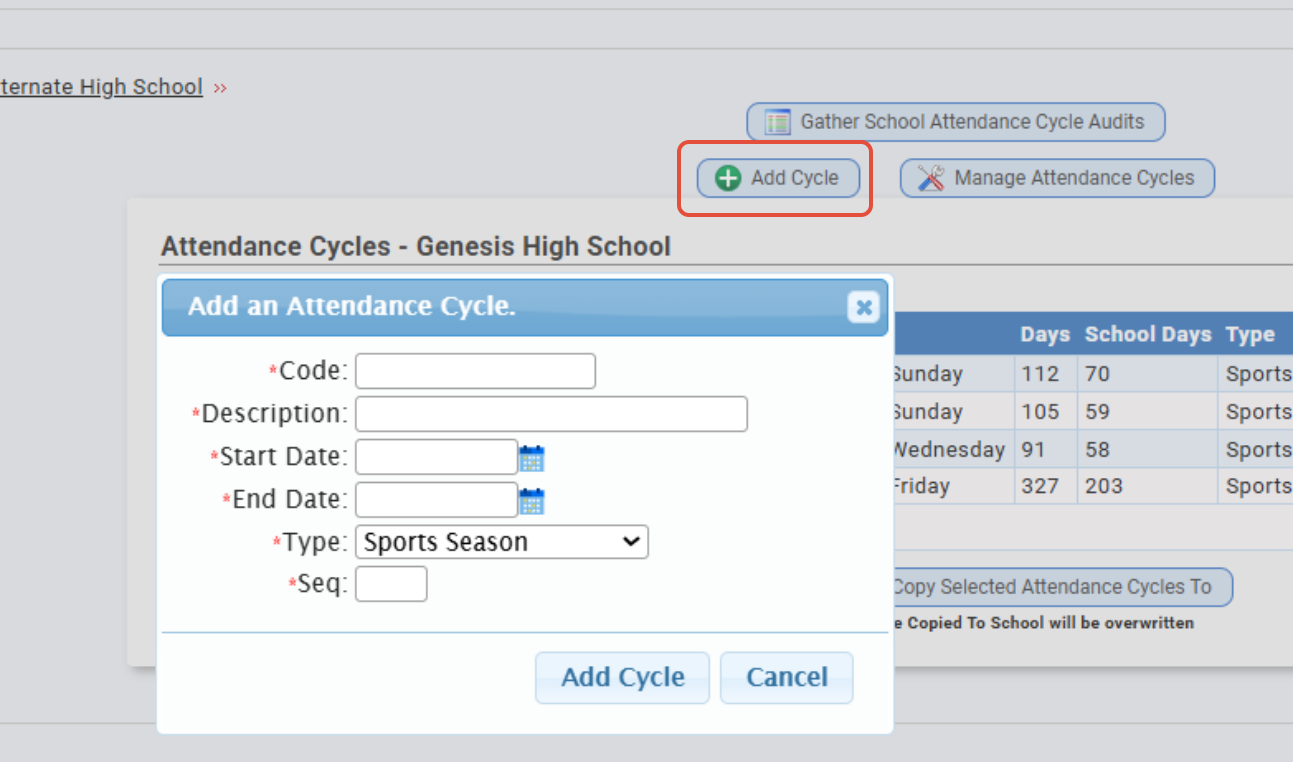Click Gather School Attendance Cycle Audits

[x=955, y=122]
